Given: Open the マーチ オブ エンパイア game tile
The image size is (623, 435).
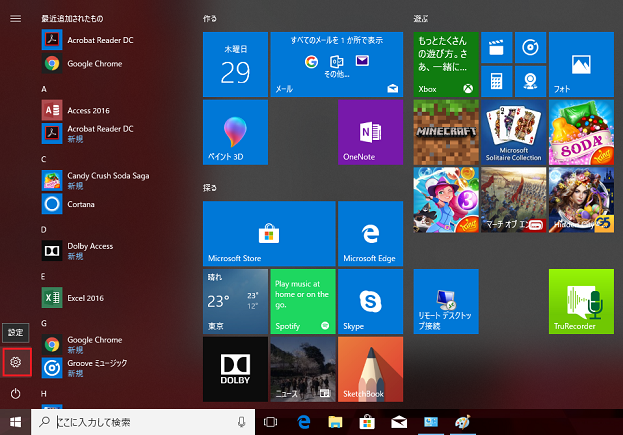Looking at the screenshot, I should tap(513, 200).
